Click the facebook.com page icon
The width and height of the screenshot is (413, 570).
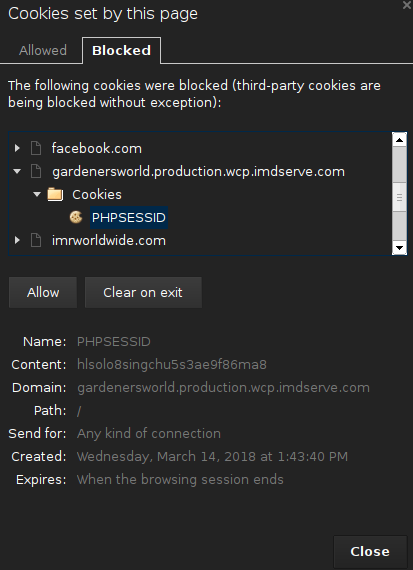click(x=36, y=148)
